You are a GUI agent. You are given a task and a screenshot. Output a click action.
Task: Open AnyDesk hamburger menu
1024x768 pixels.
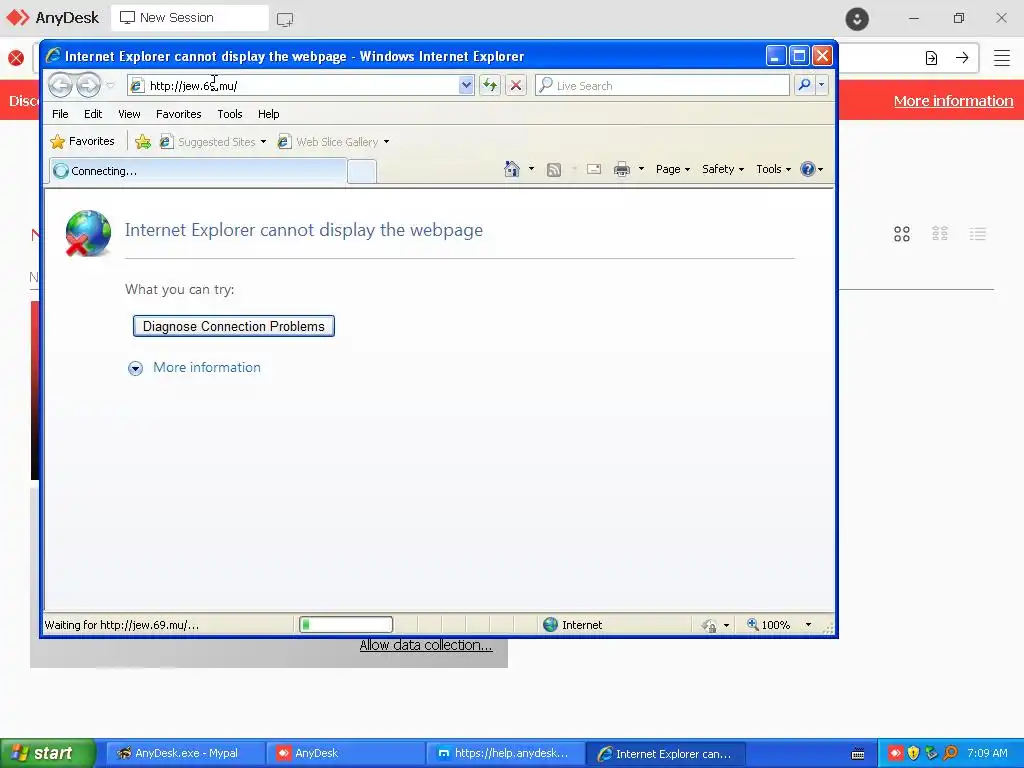pyautogui.click(x=1002, y=58)
